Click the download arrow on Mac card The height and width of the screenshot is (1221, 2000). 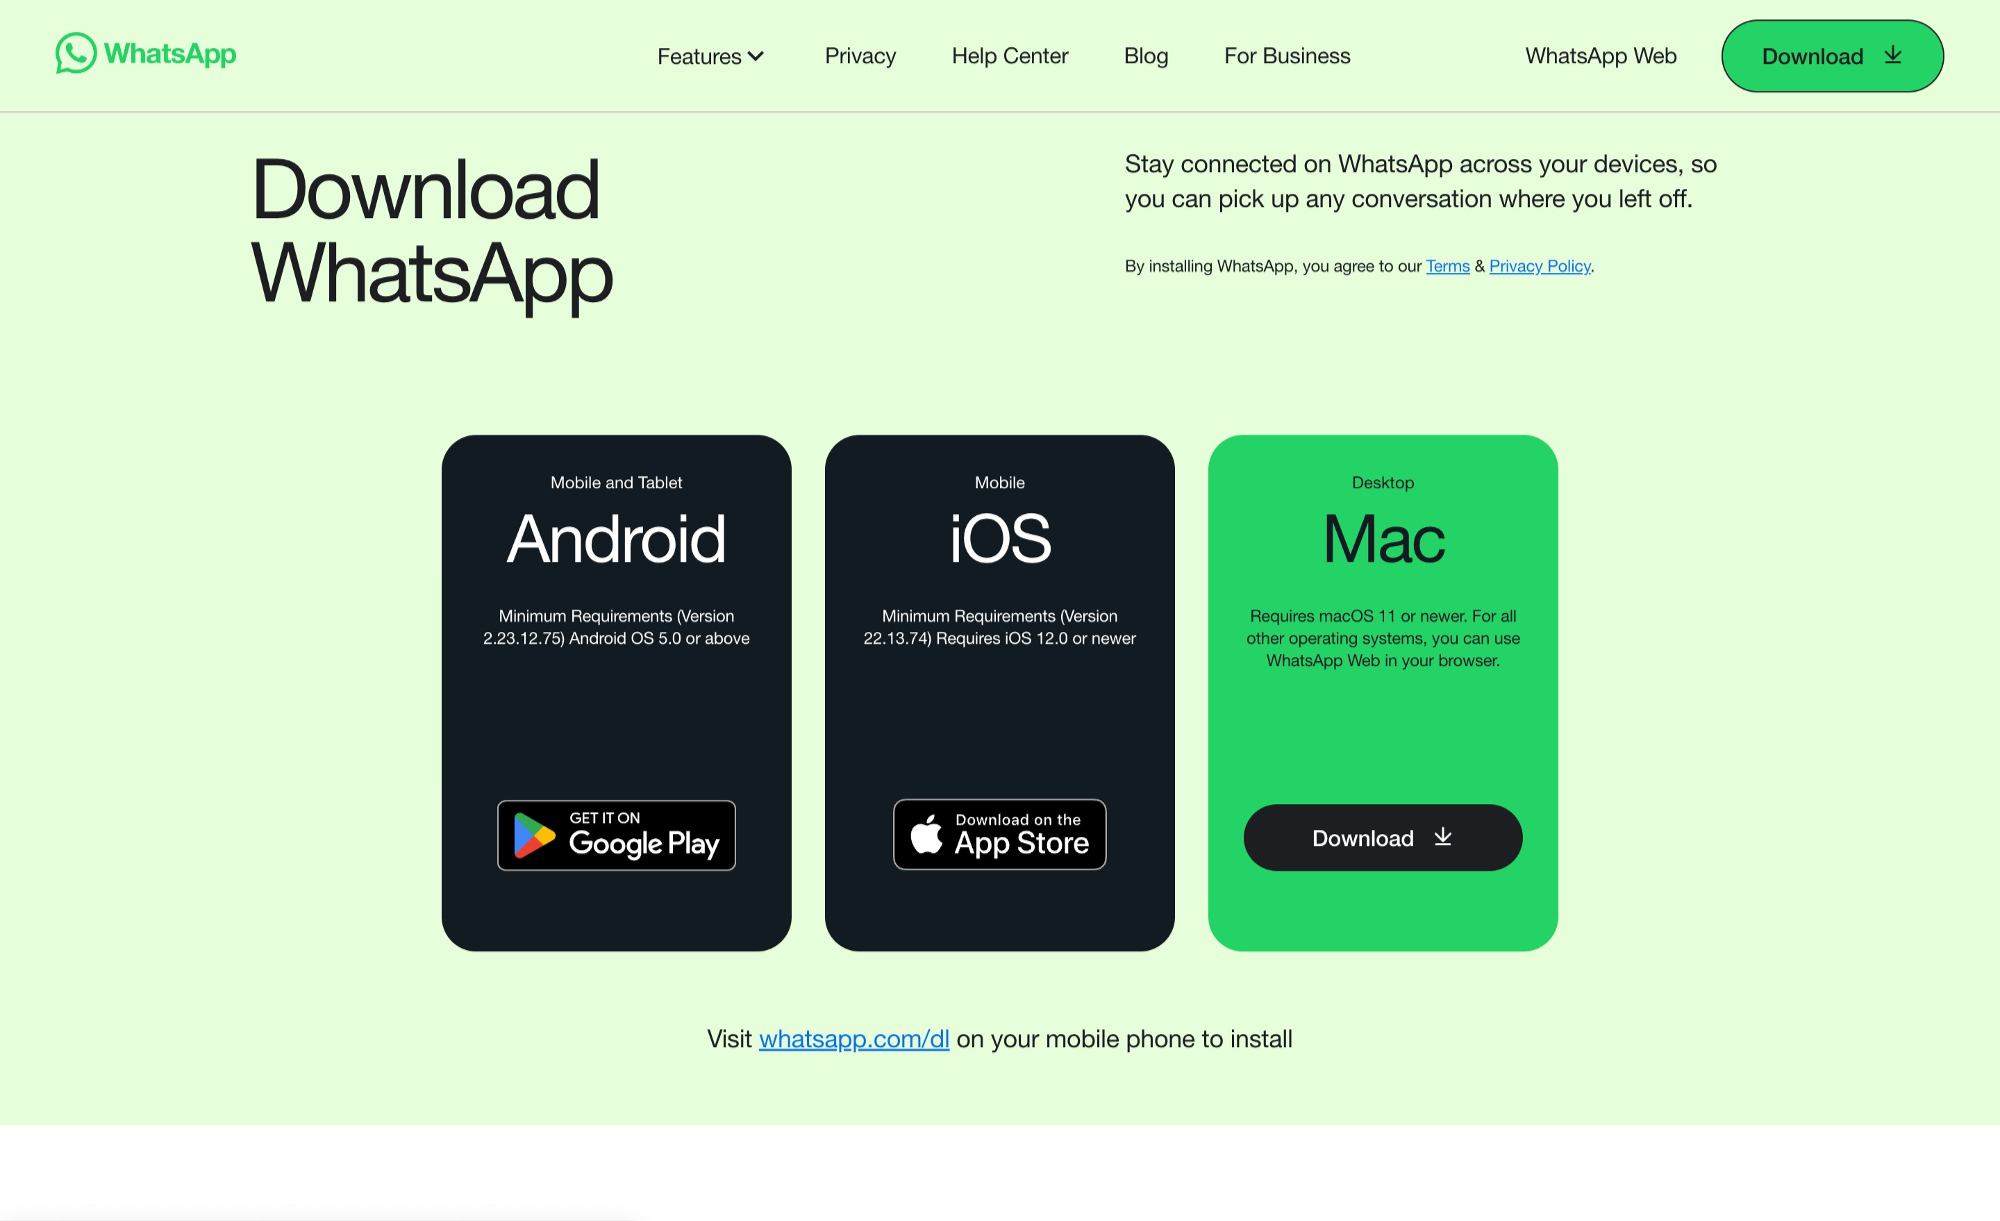pos(1444,835)
